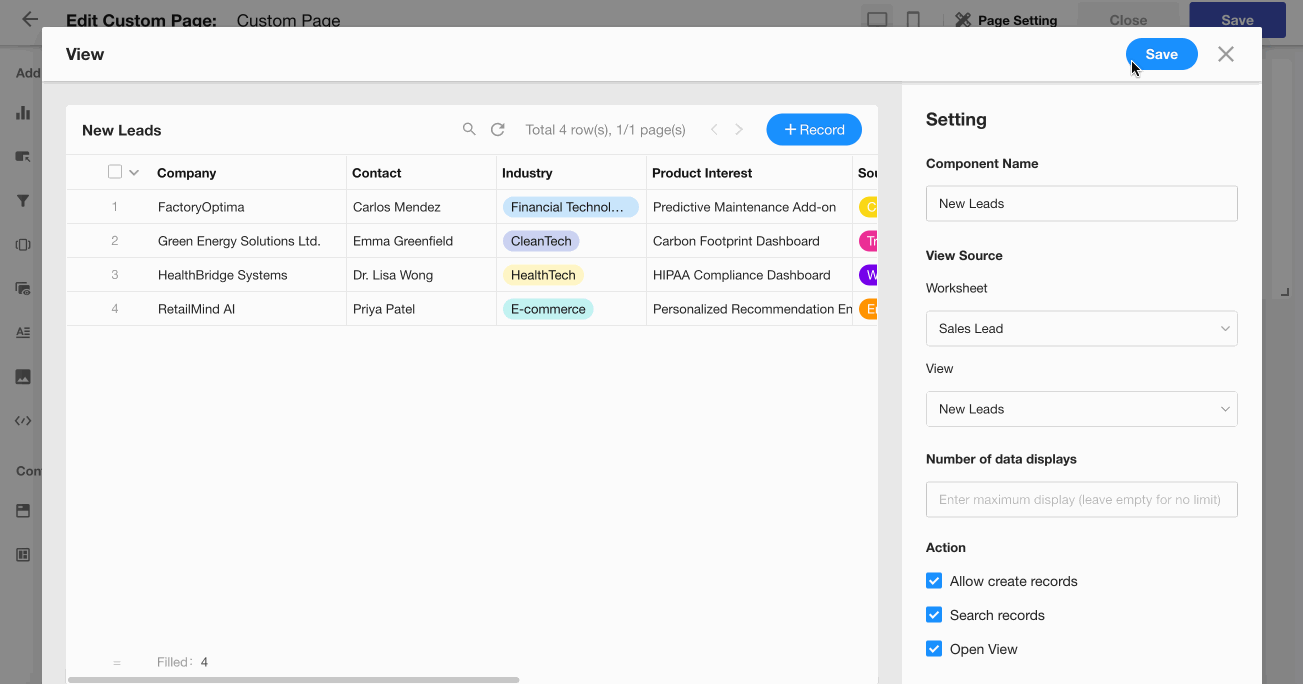The image size is (1303, 684).
Task: Click the + Record button
Action: pos(813,130)
